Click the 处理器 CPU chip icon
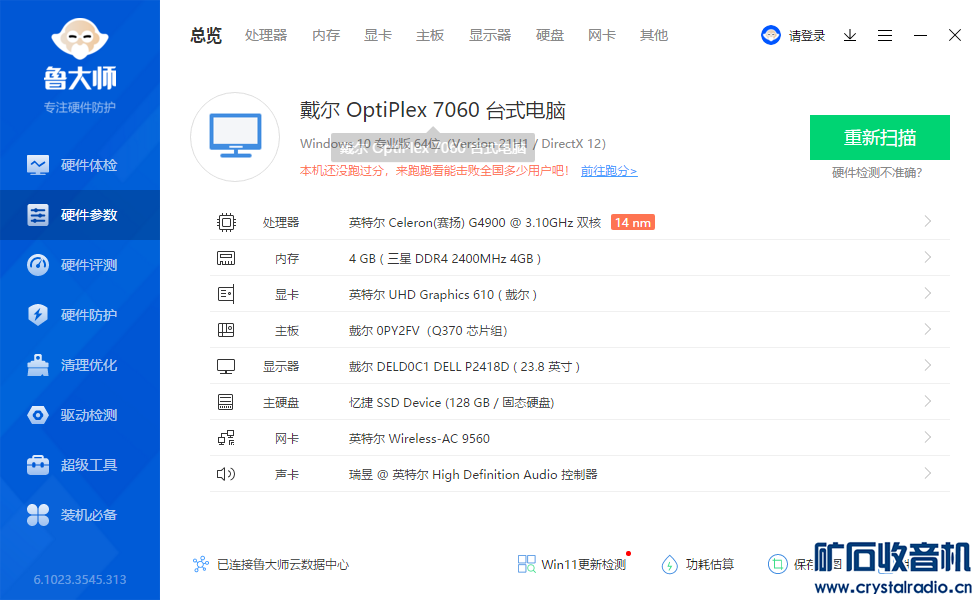The width and height of the screenshot is (980, 600). [x=226, y=222]
